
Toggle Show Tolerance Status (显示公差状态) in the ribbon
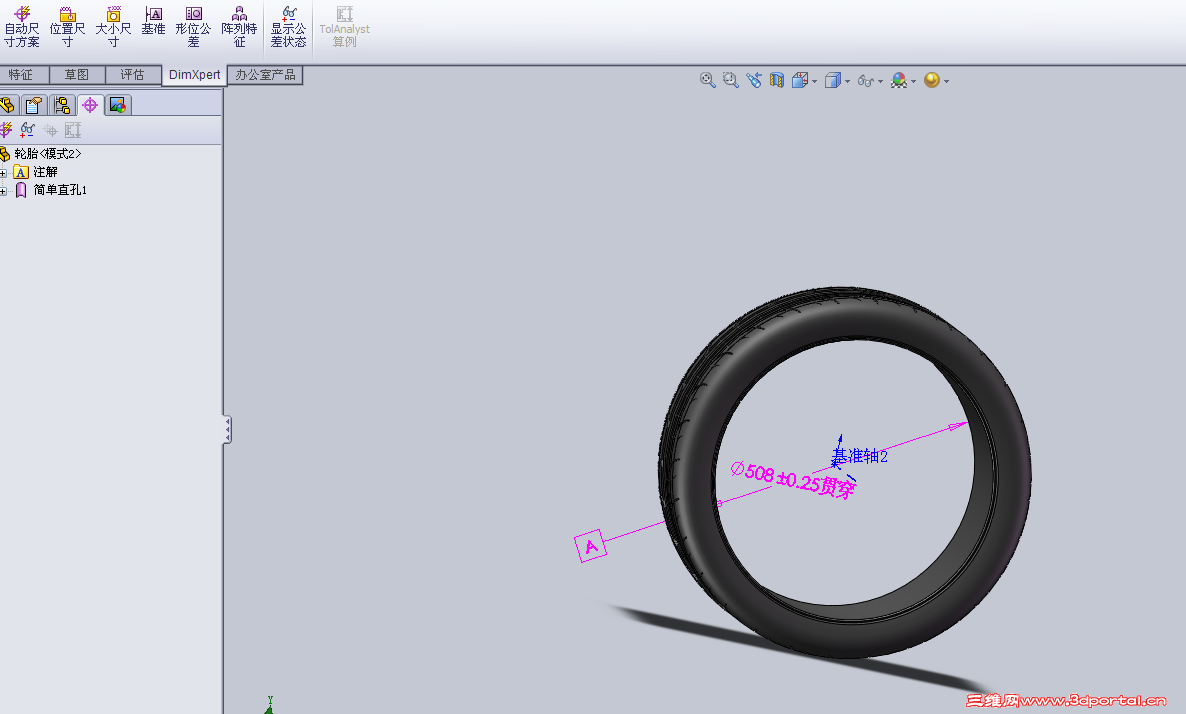tap(289, 26)
